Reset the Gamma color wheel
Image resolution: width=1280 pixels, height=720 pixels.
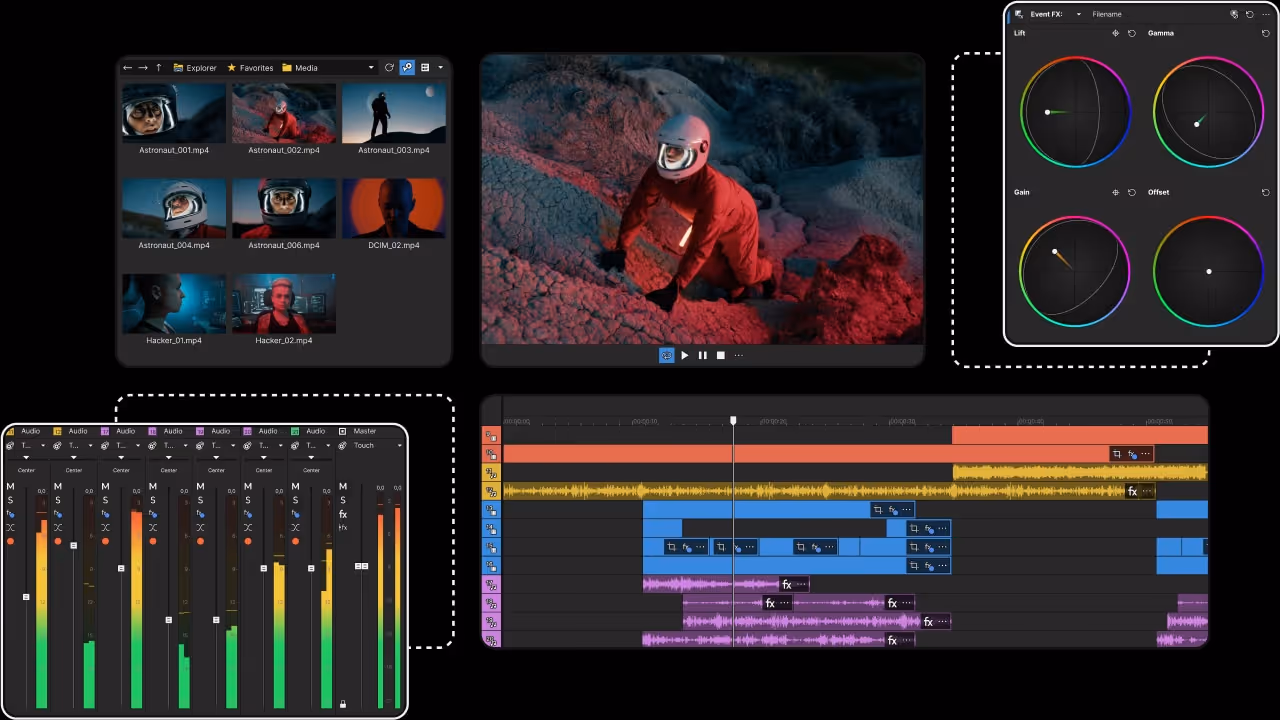(x=1266, y=33)
